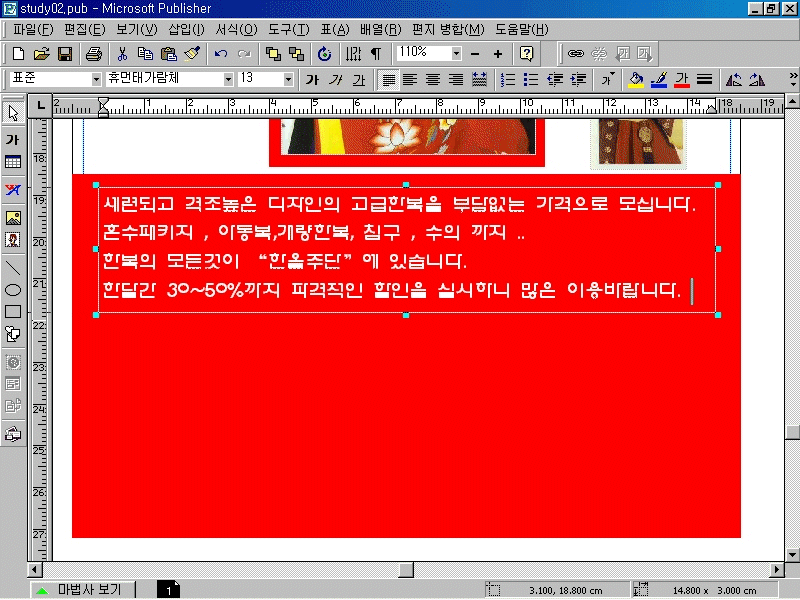The image size is (800, 600).
Task: Undo the last action
Action: point(220,54)
